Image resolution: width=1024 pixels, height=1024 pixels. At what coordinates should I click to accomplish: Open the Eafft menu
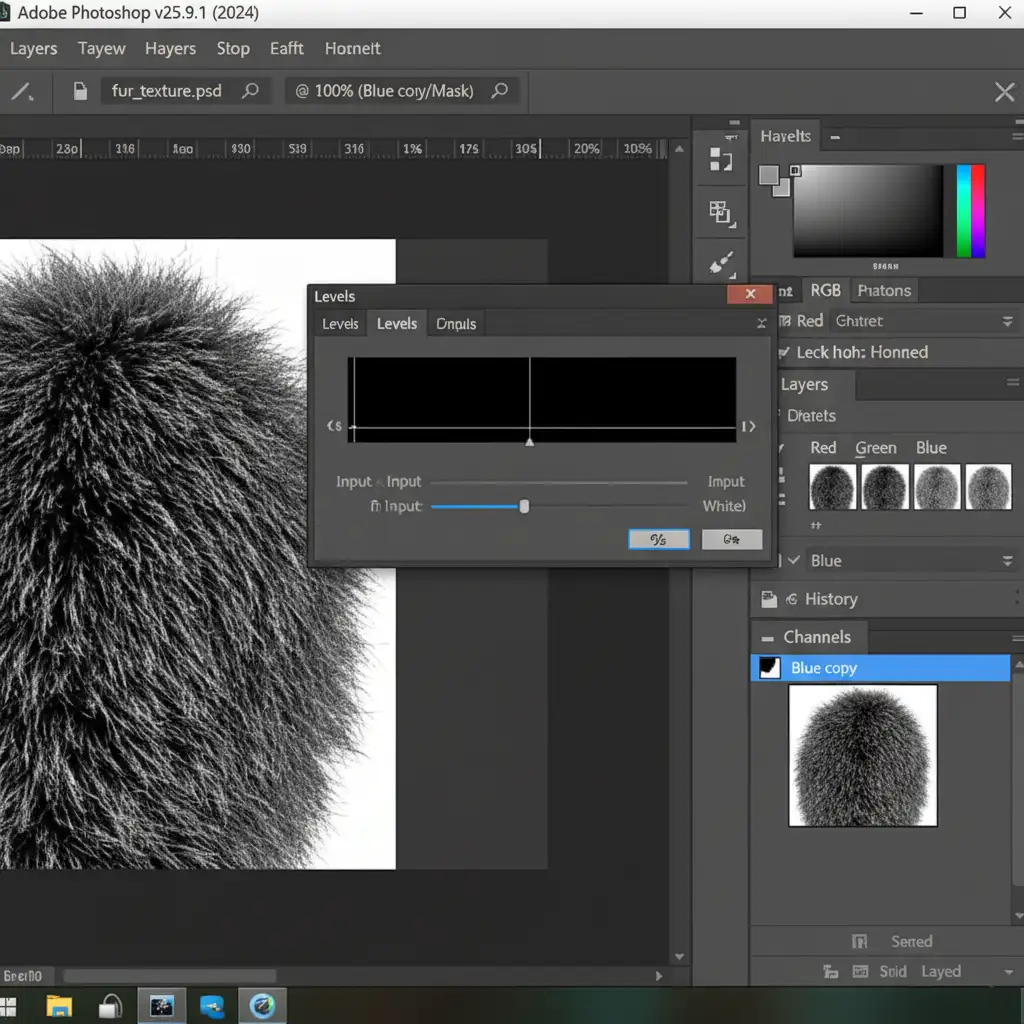click(x=286, y=48)
